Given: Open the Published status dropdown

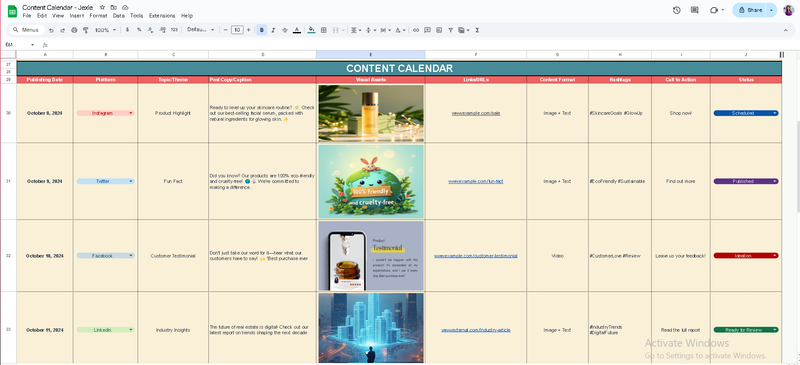Looking at the screenshot, I should [775, 181].
